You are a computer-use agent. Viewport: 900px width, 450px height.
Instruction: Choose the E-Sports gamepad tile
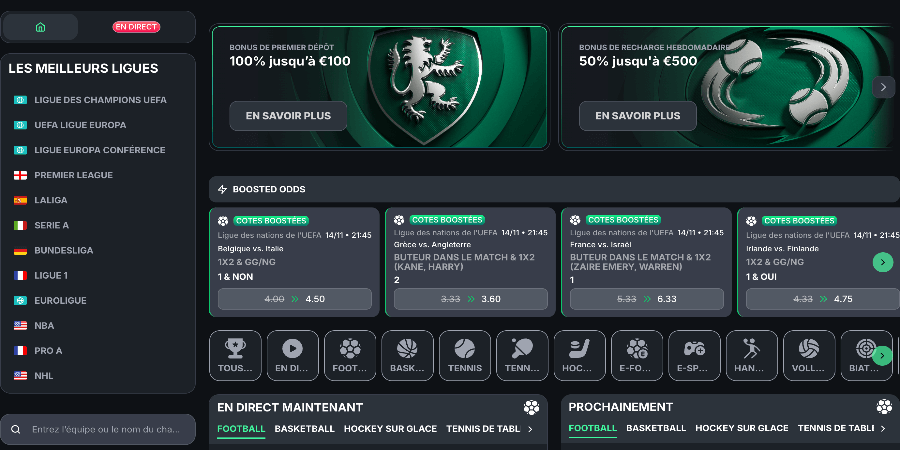695,355
